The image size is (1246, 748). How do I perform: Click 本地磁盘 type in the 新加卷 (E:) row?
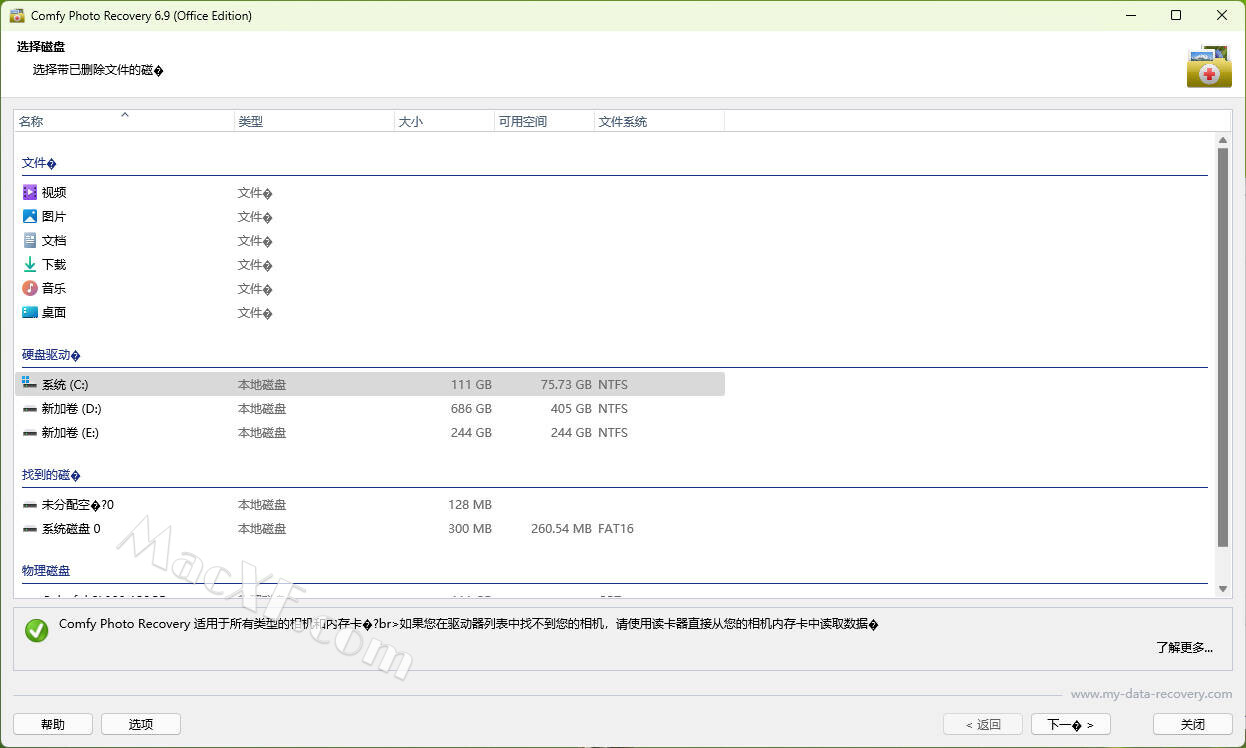[262, 432]
